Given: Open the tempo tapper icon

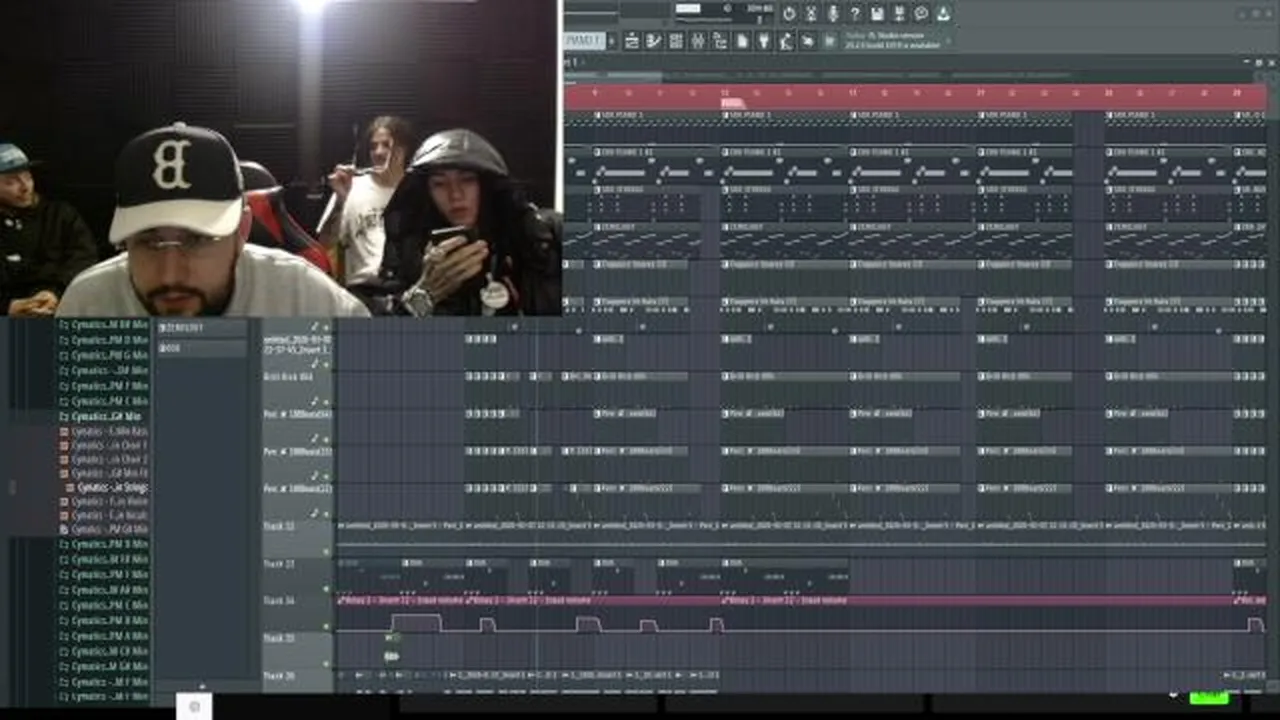Looking at the screenshot, I should pos(786,41).
